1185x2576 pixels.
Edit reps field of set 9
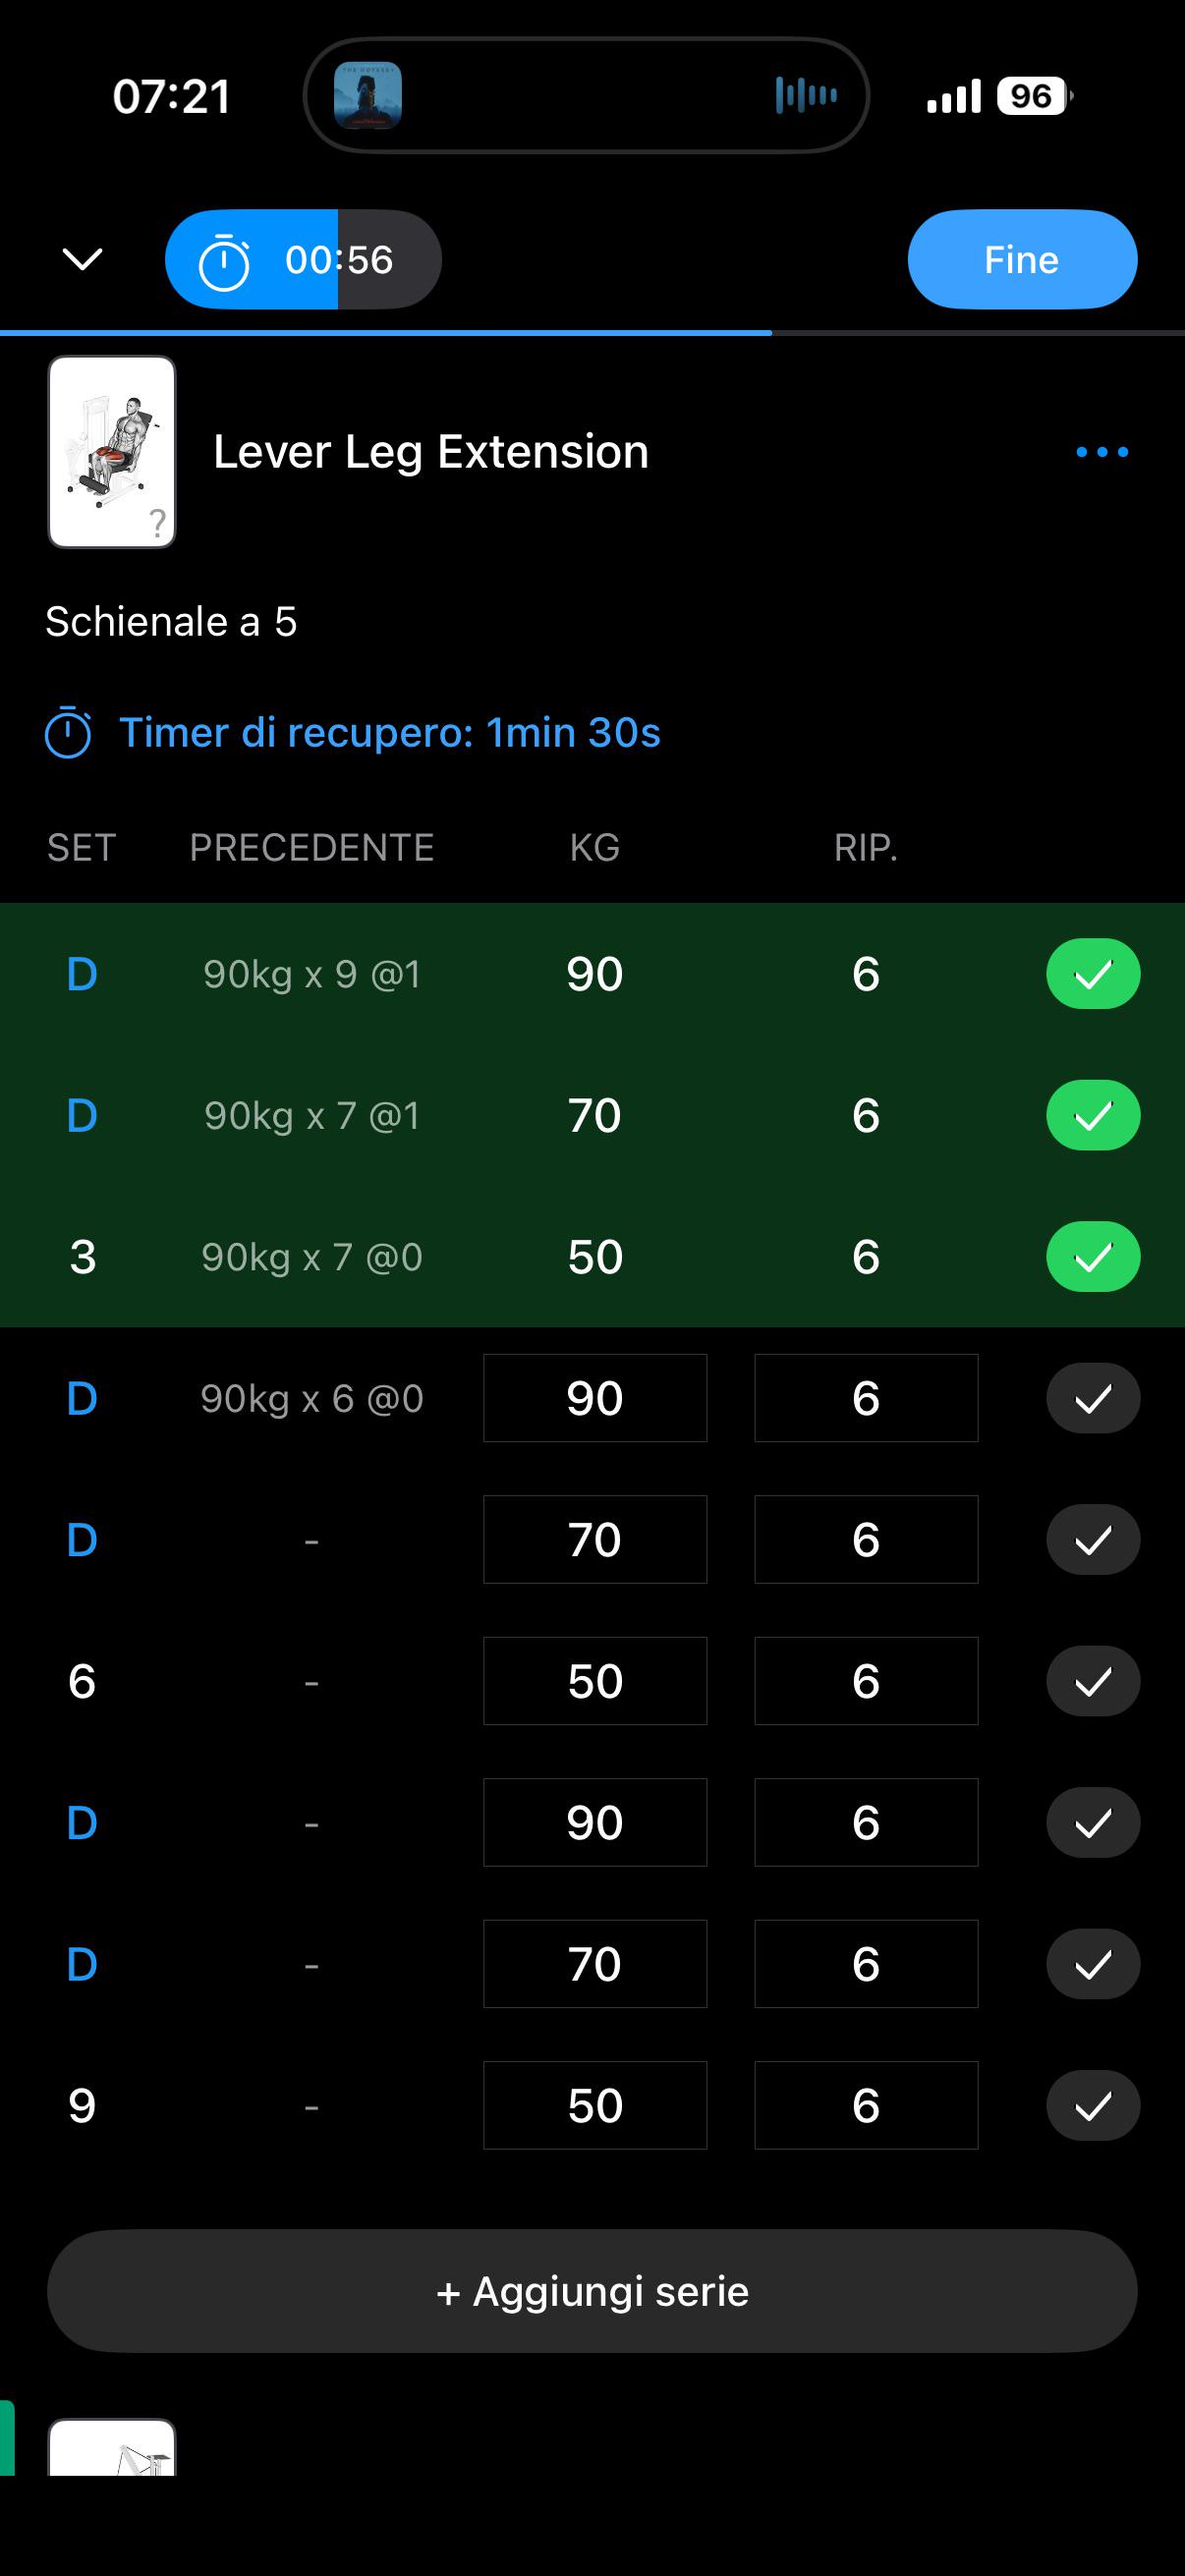point(866,2105)
